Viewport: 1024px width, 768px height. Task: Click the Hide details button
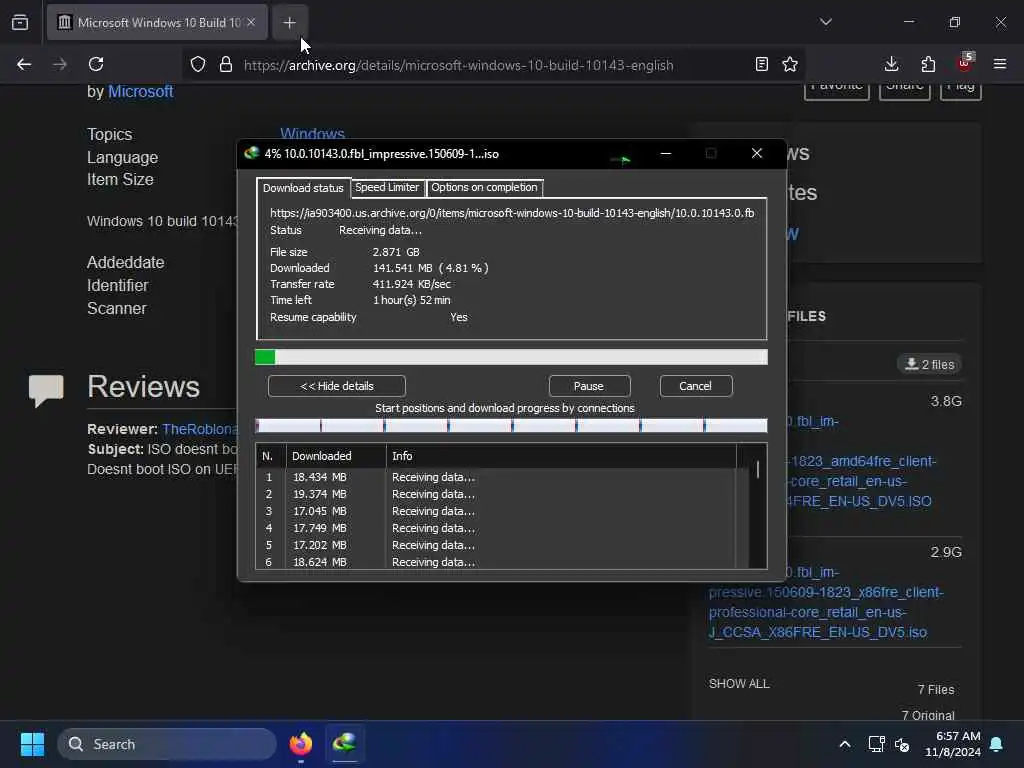click(x=336, y=386)
